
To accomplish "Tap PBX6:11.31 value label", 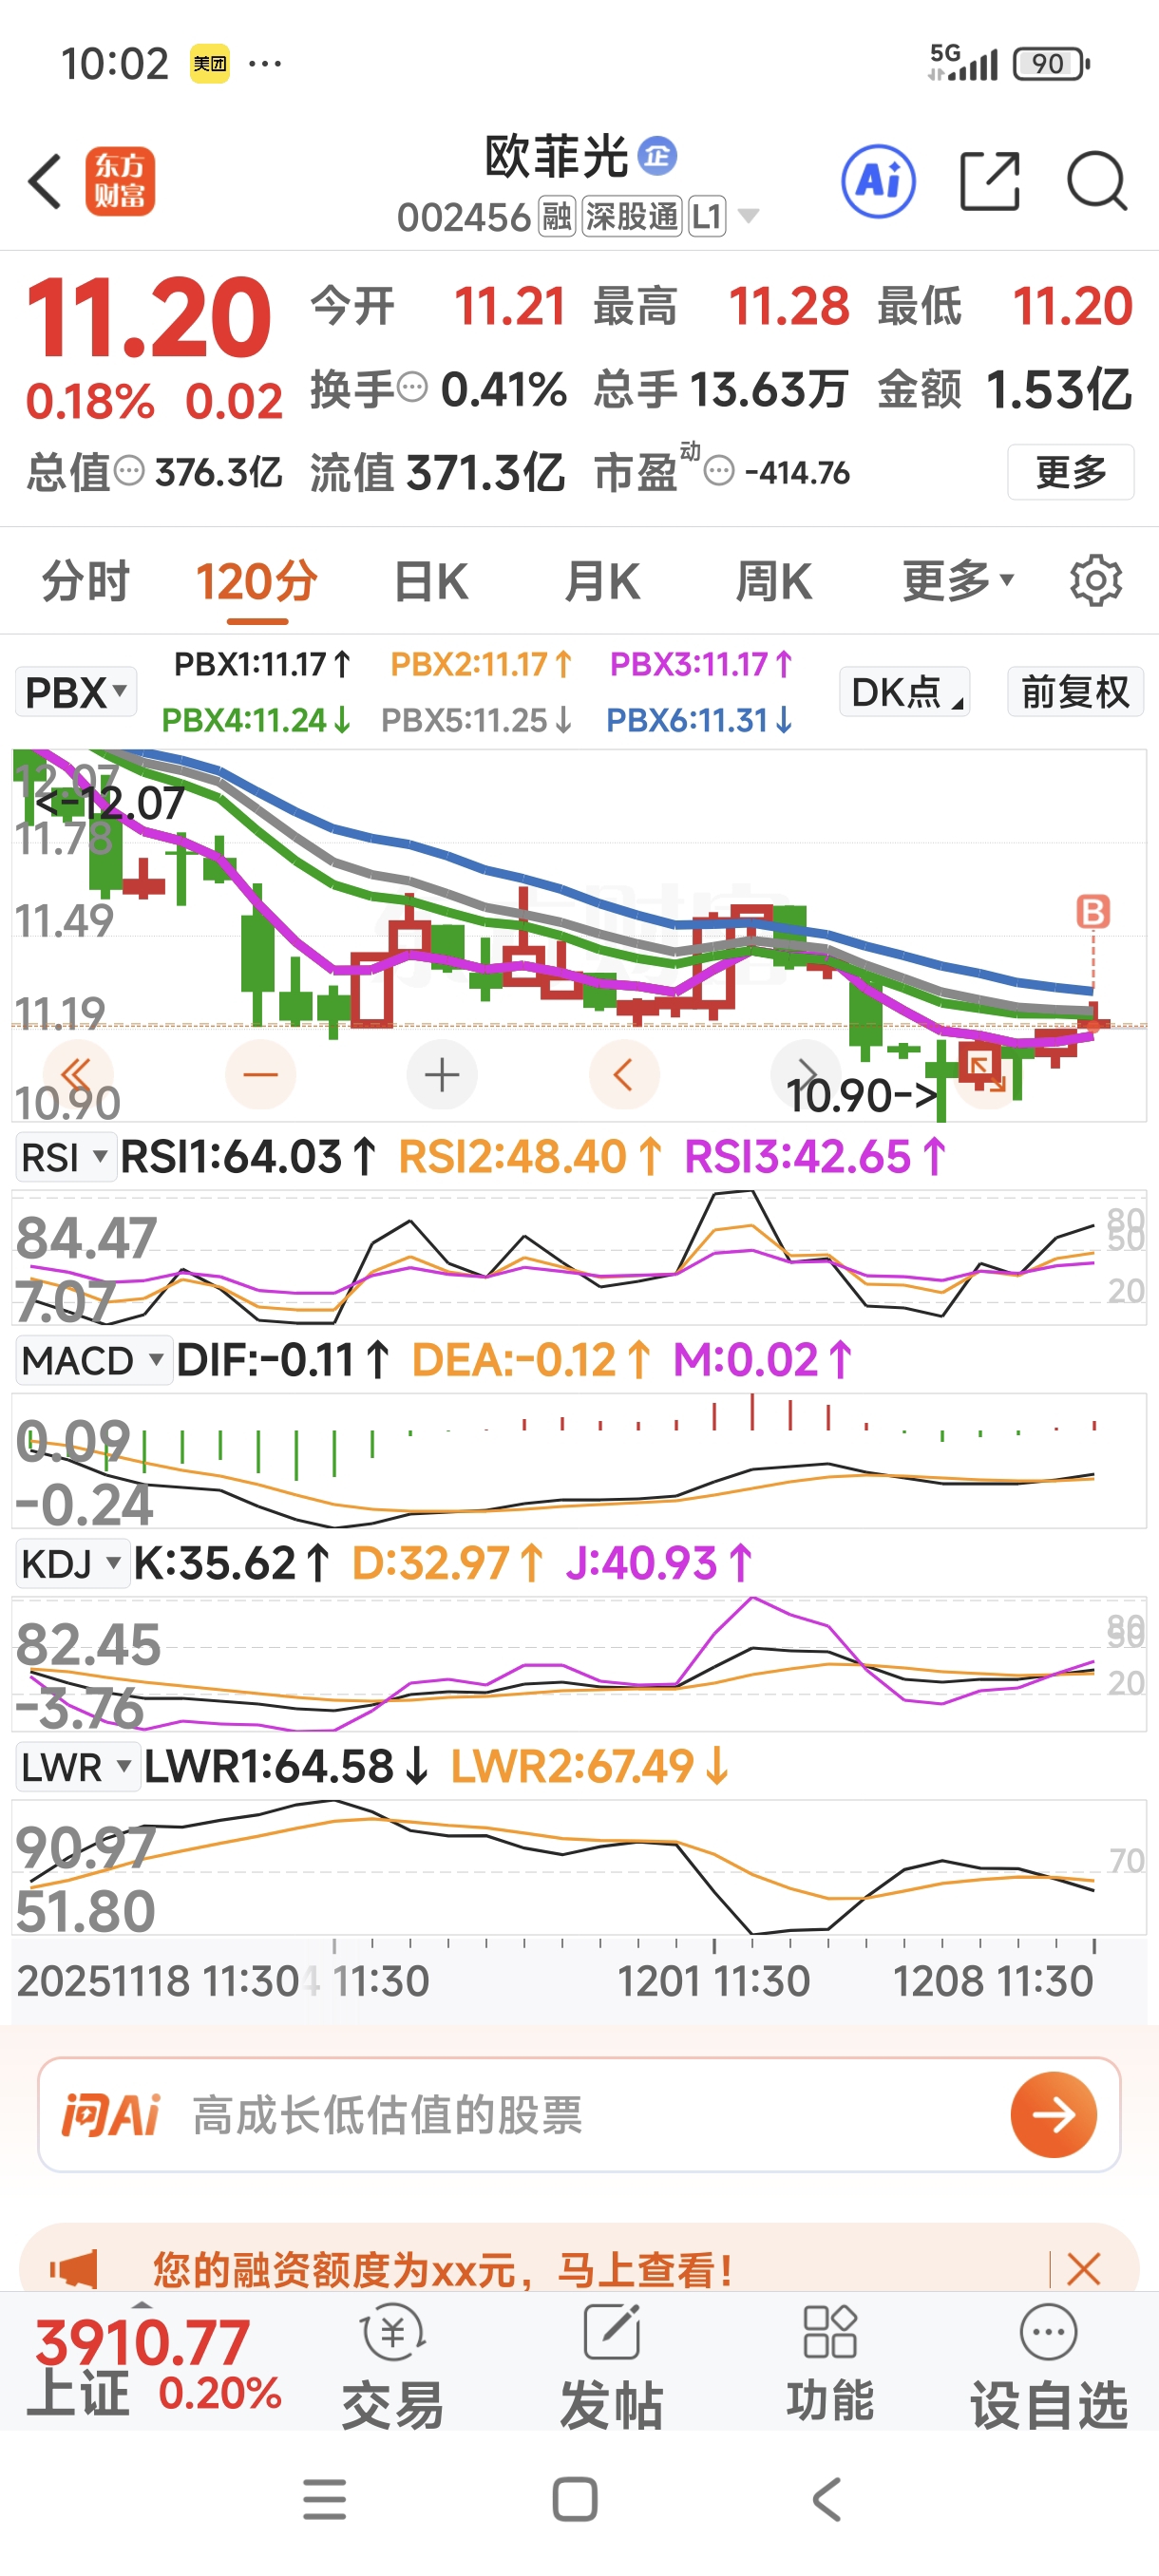I will [699, 720].
